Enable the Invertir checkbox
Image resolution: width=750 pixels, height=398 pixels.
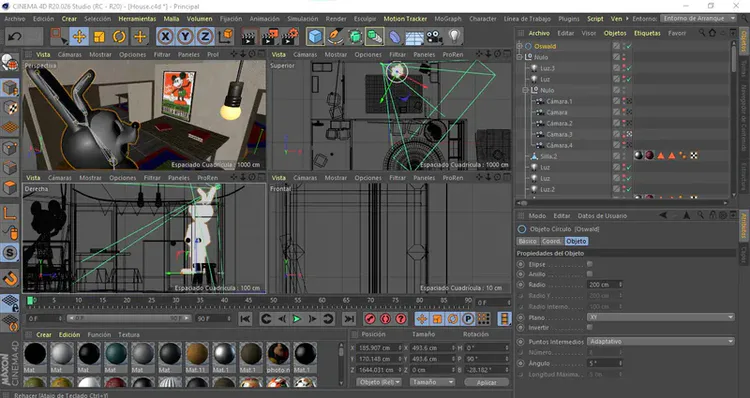(x=589, y=328)
